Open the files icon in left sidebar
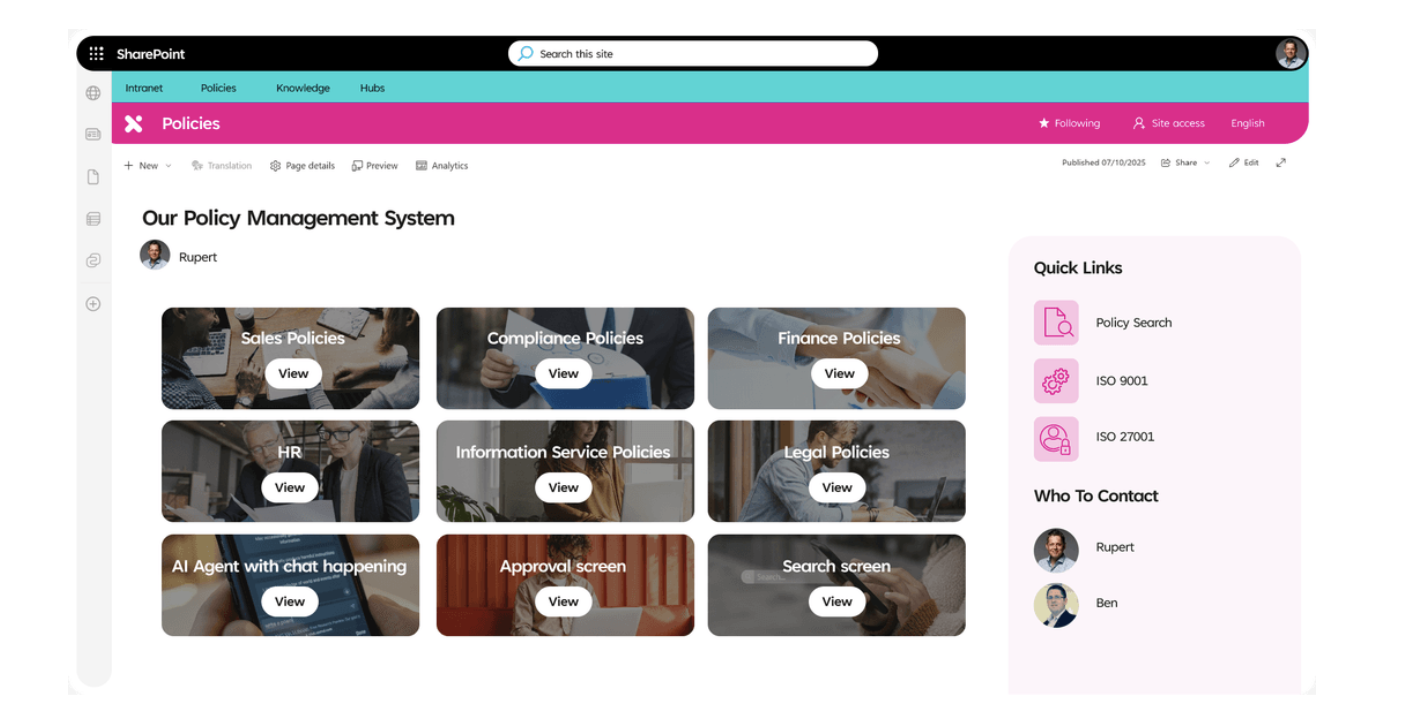Image resolution: width=1412 pixels, height=714 pixels. [x=93, y=177]
